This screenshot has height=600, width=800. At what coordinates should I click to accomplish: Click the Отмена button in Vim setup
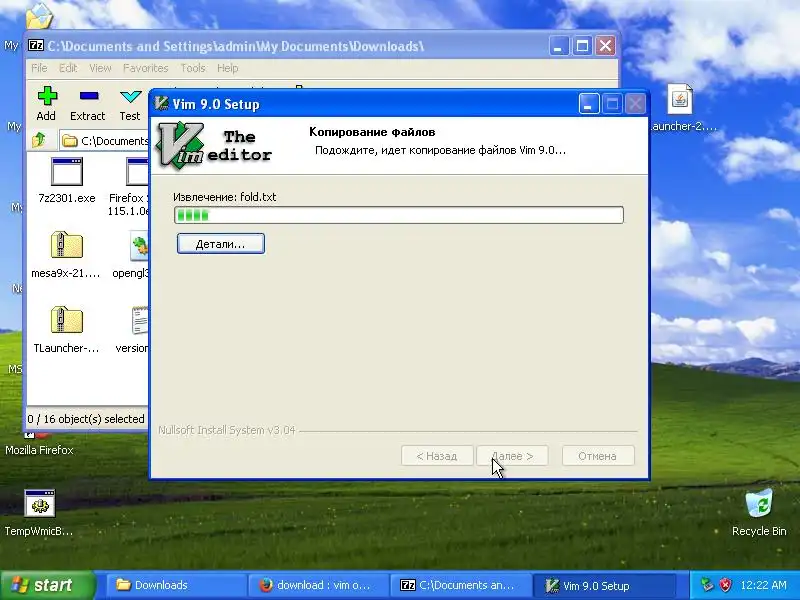598,456
